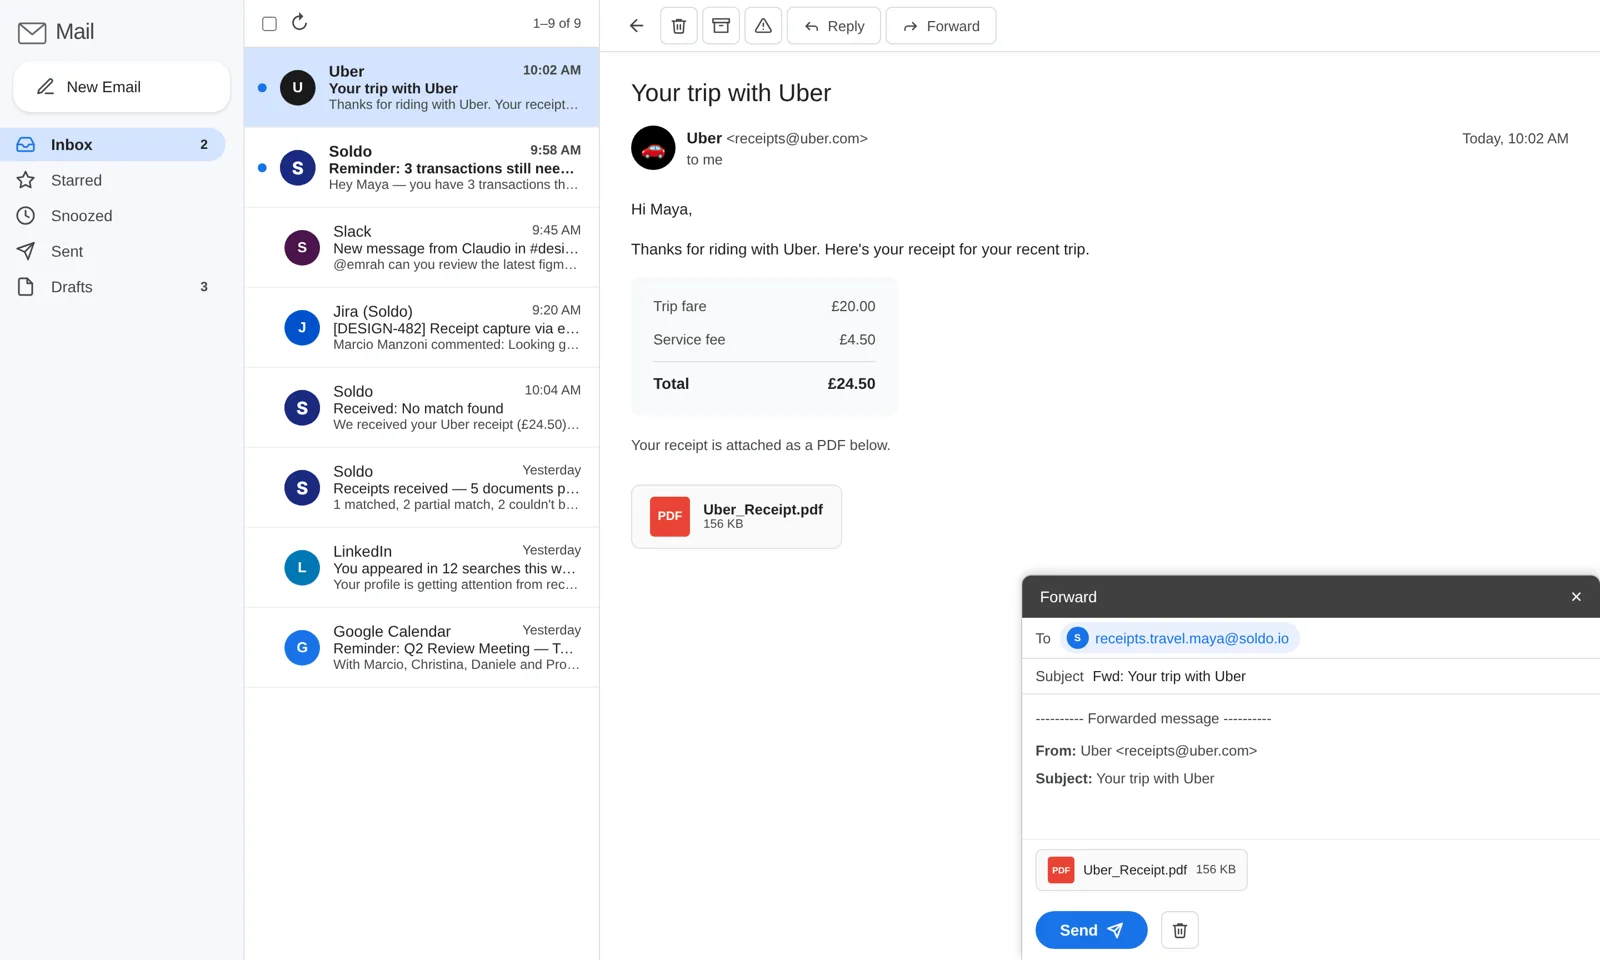Image resolution: width=1600 pixels, height=960 pixels.
Task: Click the Reply button
Action: point(834,26)
